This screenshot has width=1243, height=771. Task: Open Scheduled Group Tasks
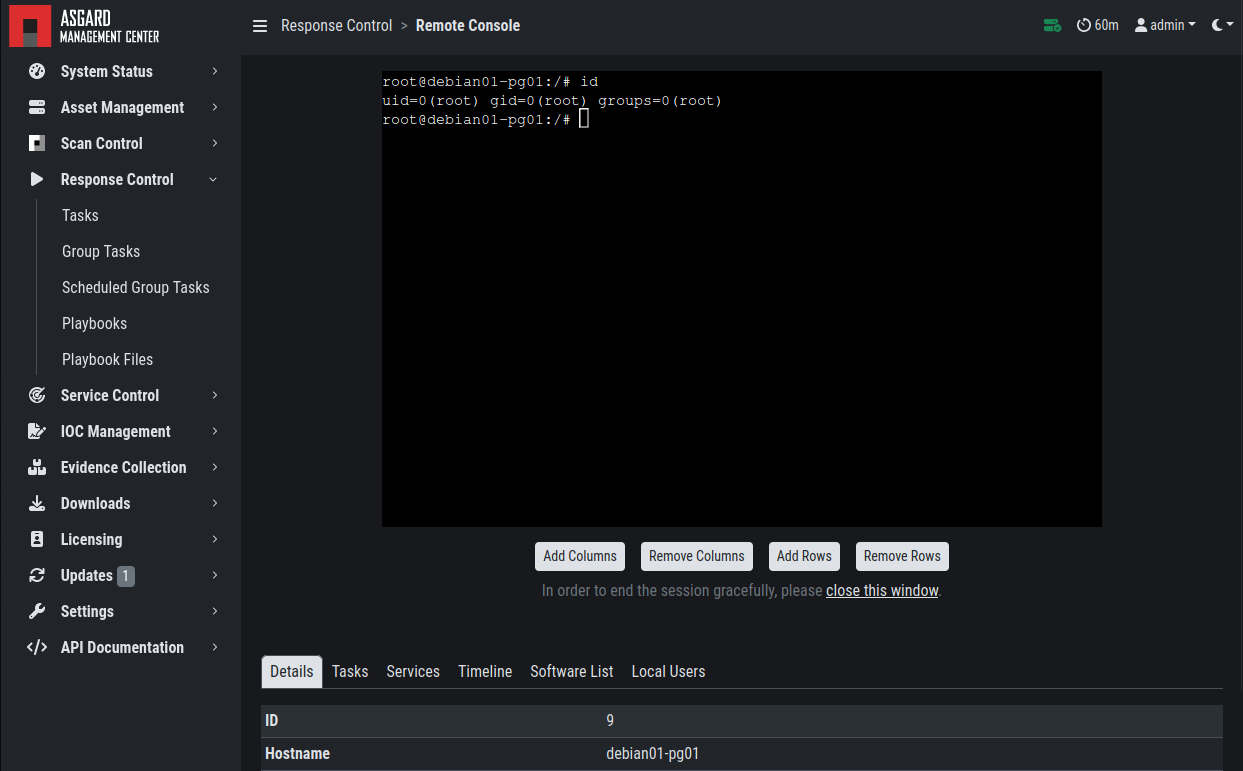coord(136,287)
